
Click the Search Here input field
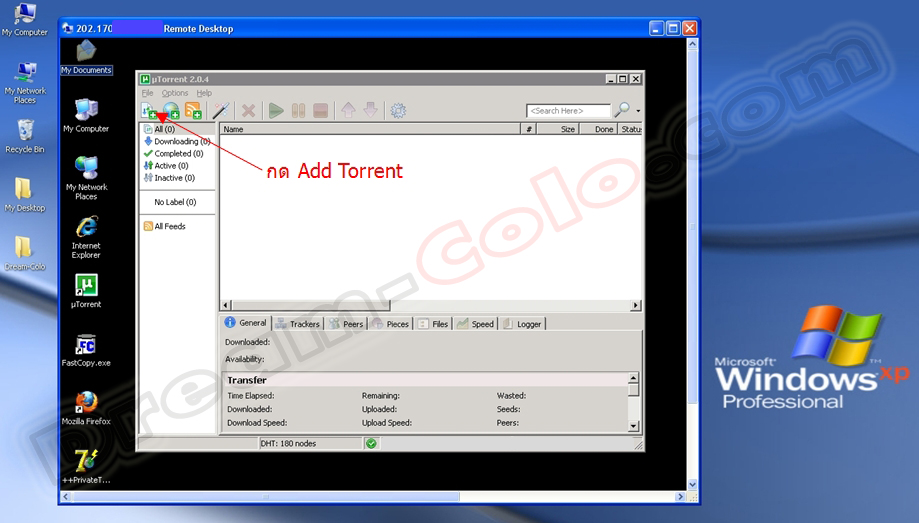point(568,111)
